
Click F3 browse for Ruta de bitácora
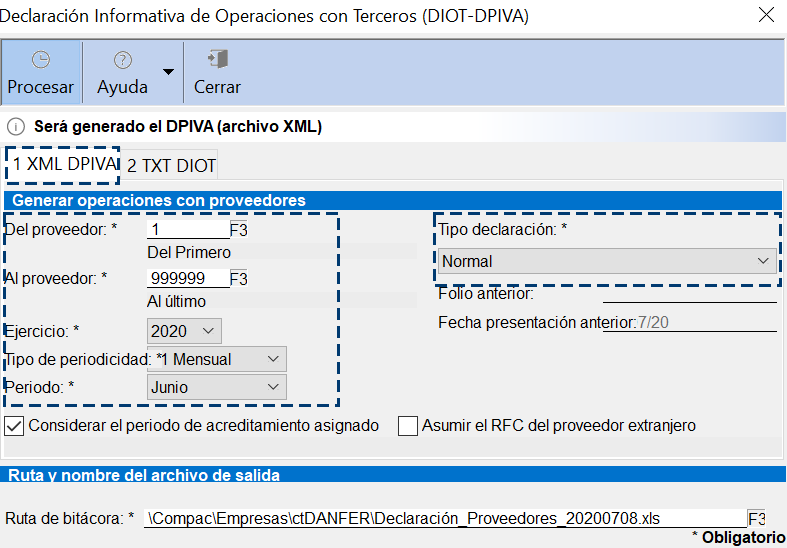tap(757, 518)
